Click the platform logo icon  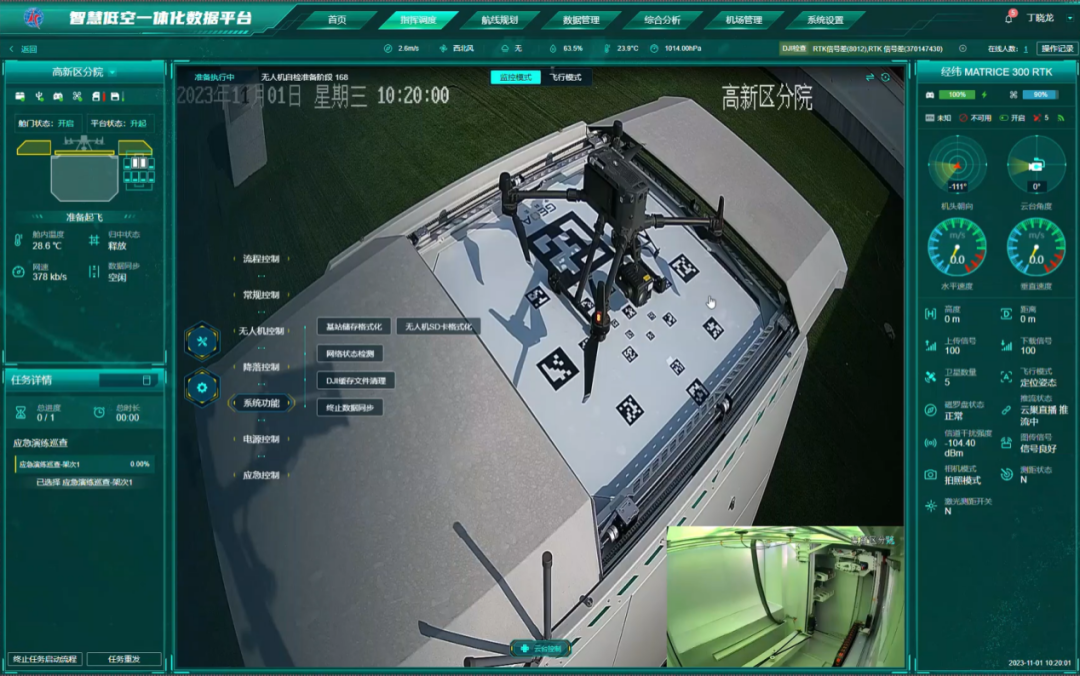point(33,18)
